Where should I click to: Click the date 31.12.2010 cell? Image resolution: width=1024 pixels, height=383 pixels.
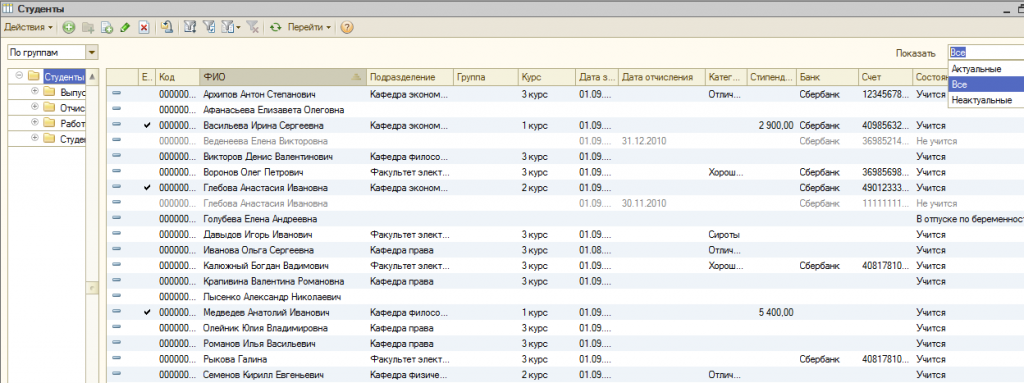pos(643,141)
